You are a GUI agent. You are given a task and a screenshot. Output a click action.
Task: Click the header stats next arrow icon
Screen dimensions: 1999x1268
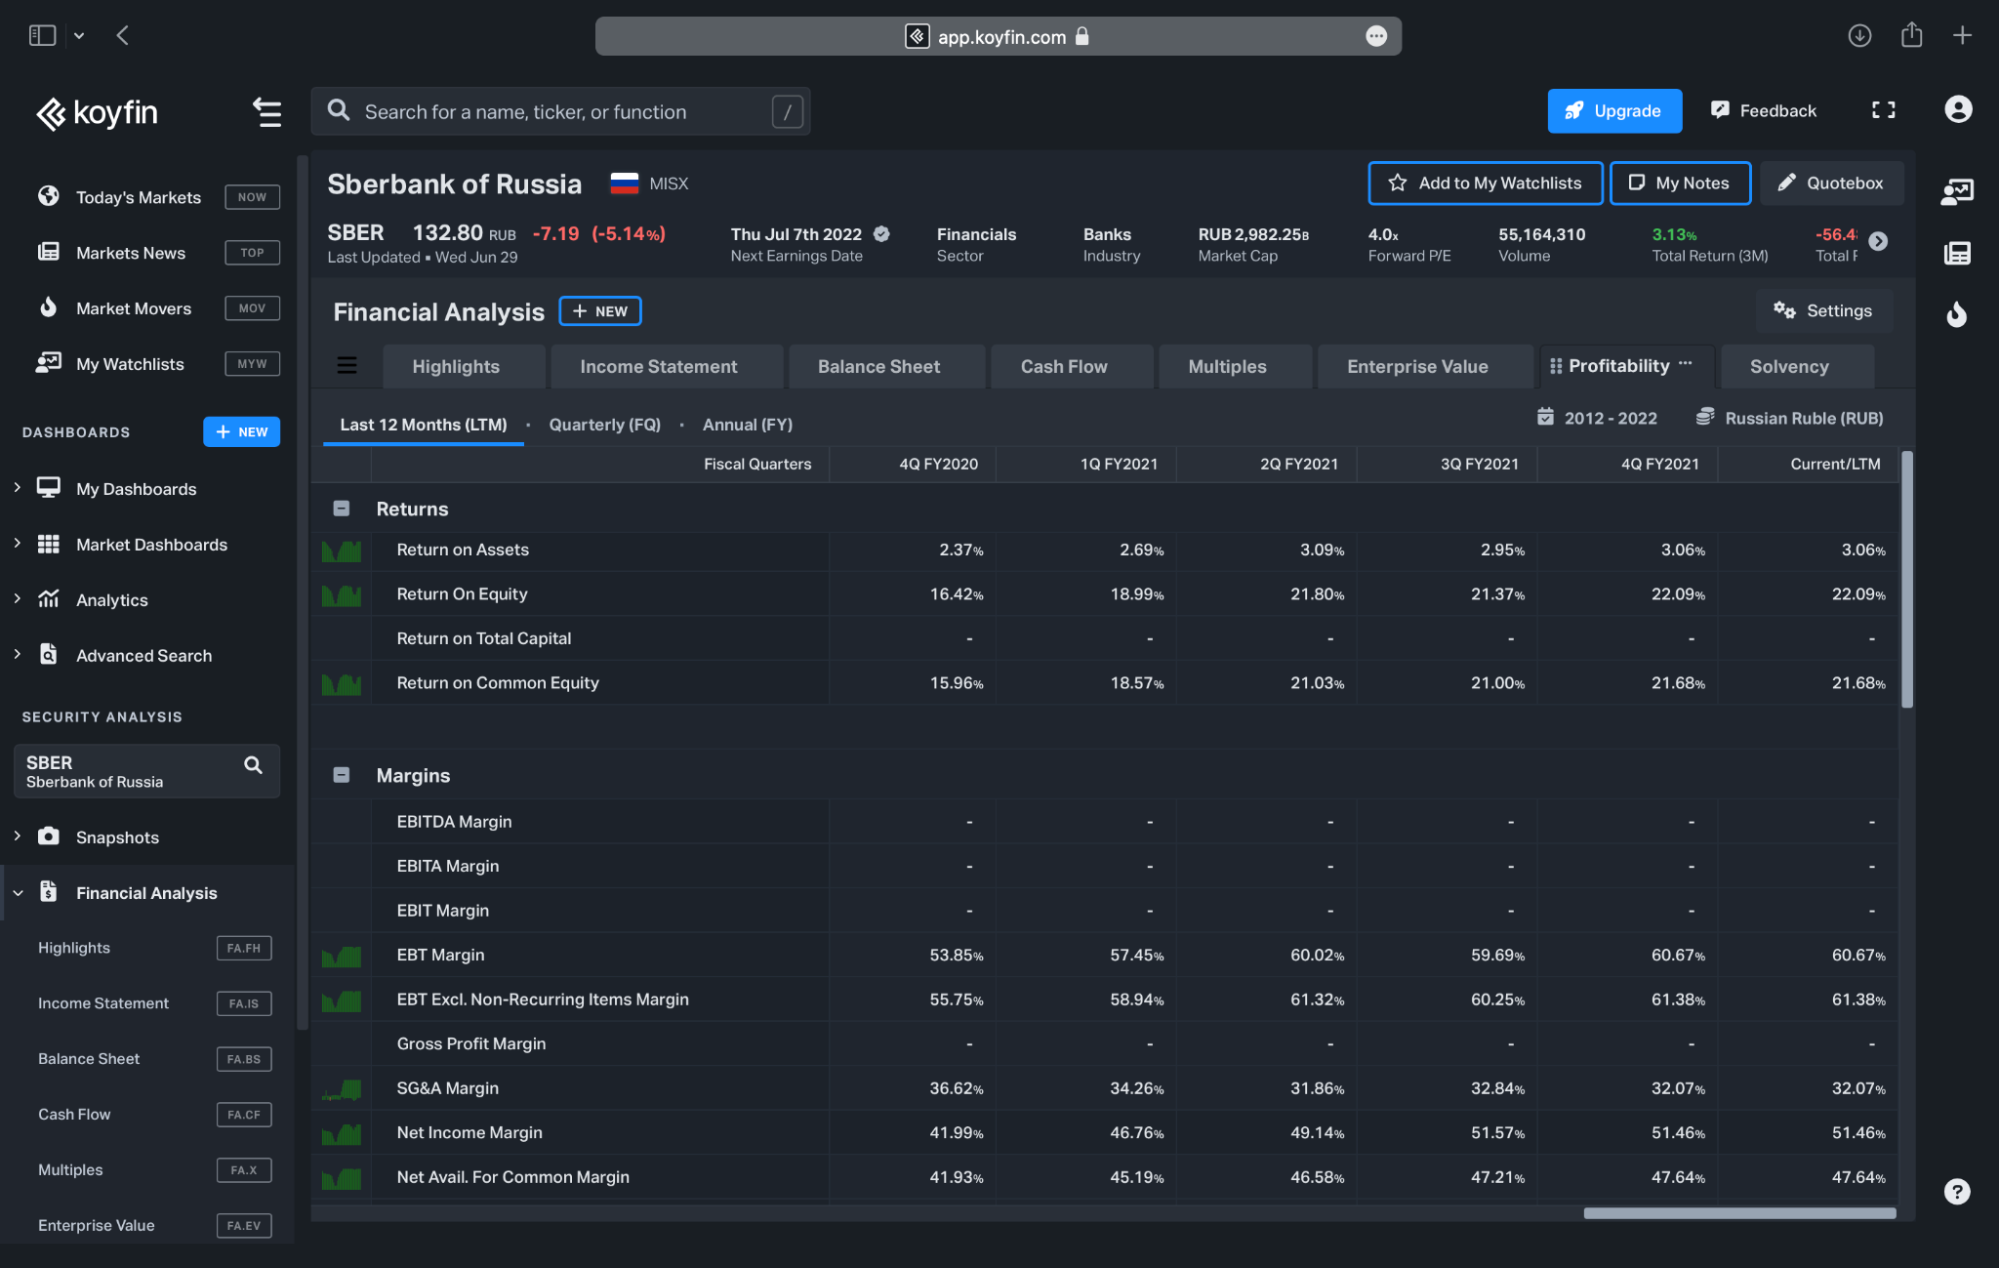click(x=1878, y=241)
